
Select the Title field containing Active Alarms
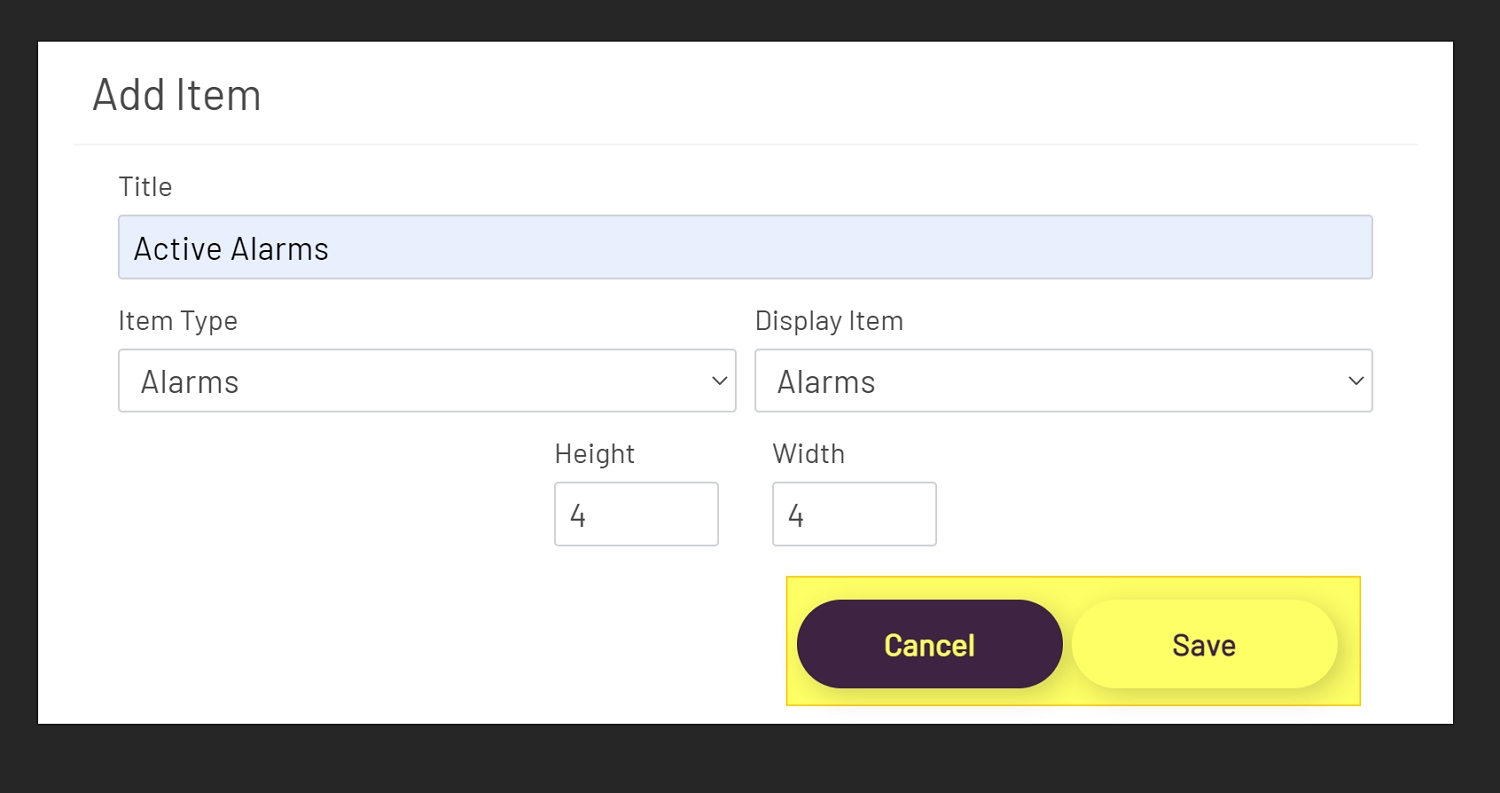(745, 247)
